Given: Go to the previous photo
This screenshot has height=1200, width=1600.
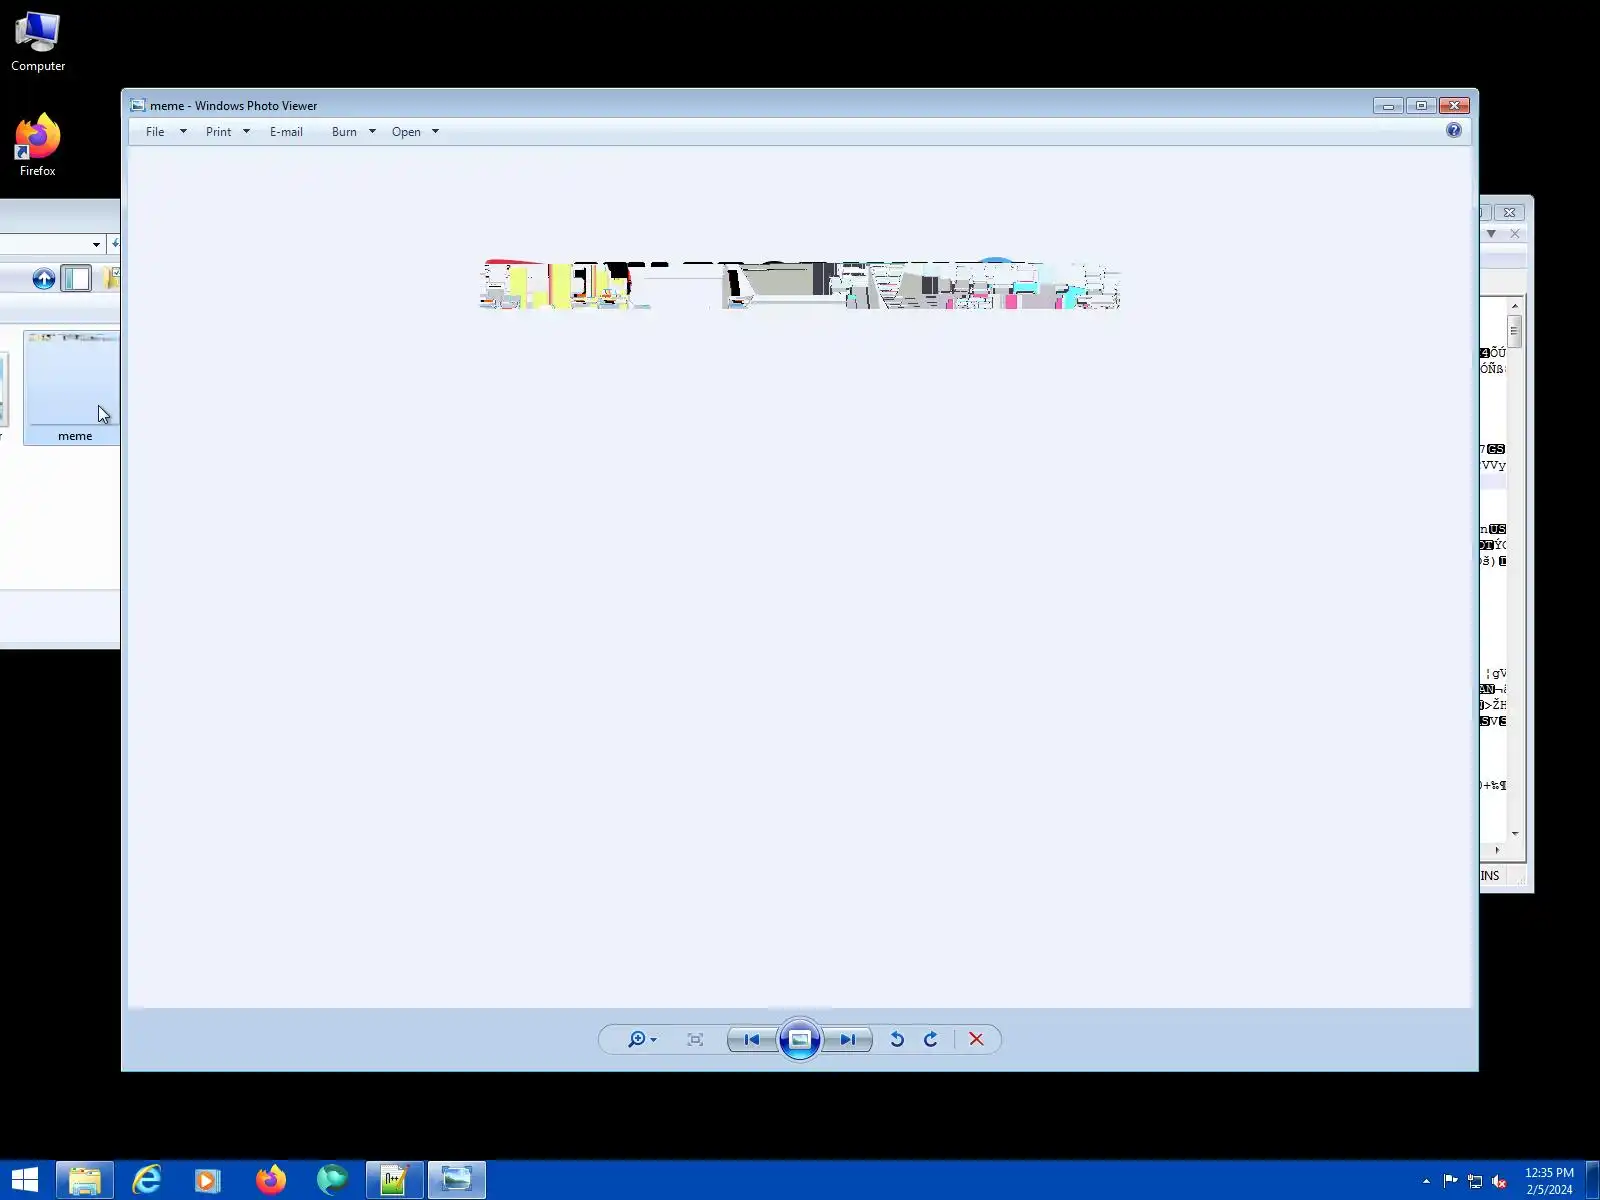Looking at the screenshot, I should [752, 1039].
